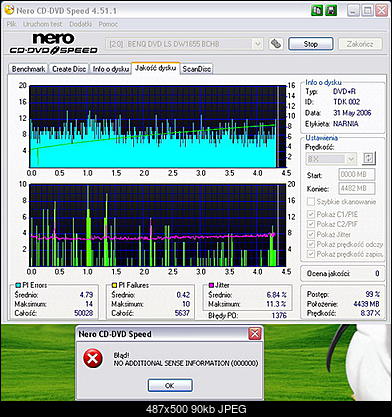The image size is (392, 417).
Task: Switch to the Benchmark tab
Action: click(x=28, y=69)
